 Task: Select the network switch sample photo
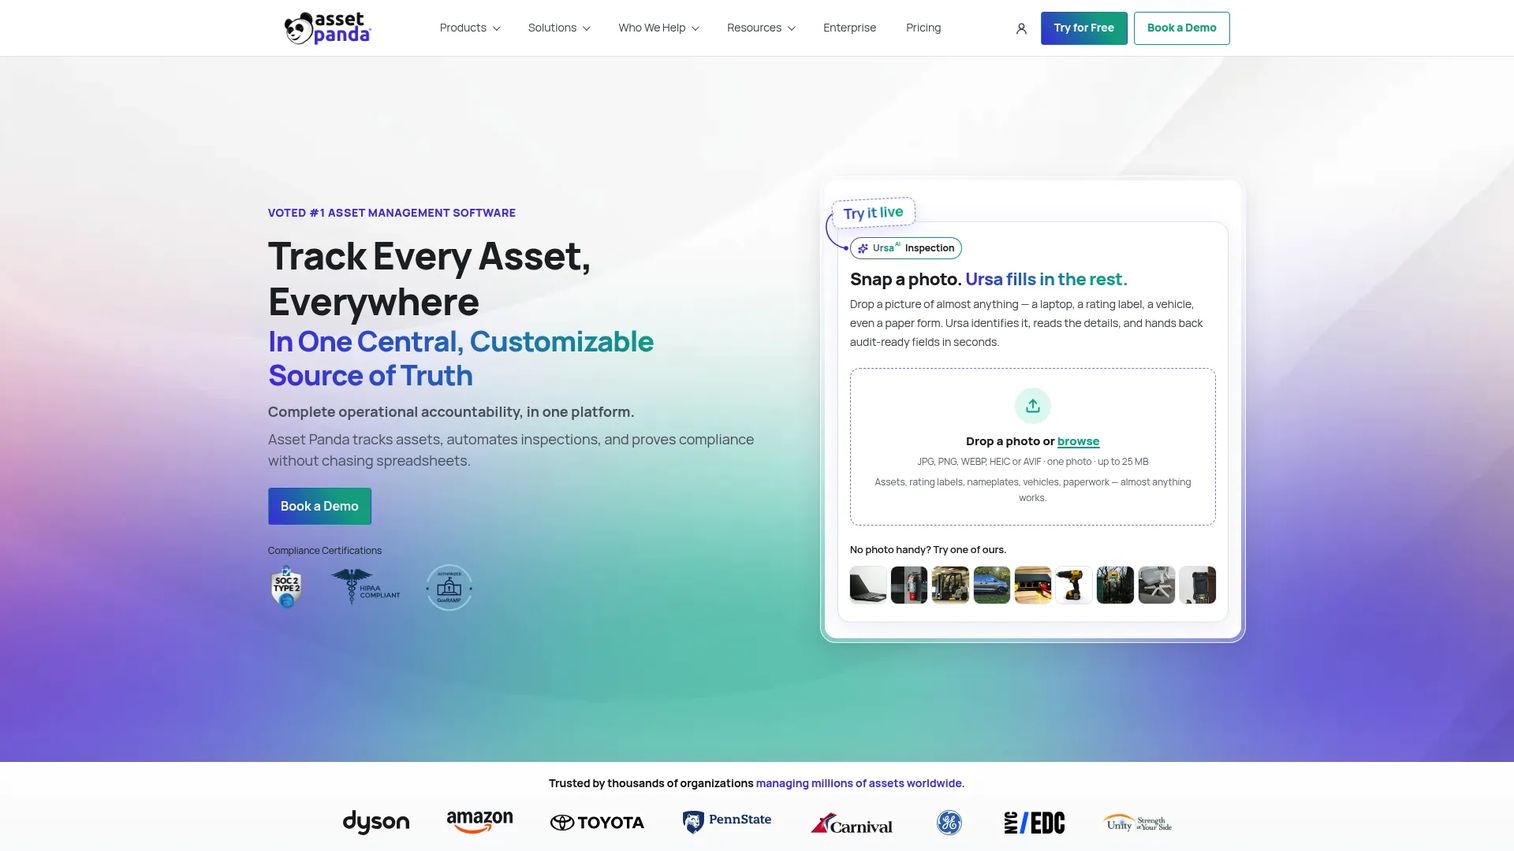pyautogui.click(x=1033, y=585)
